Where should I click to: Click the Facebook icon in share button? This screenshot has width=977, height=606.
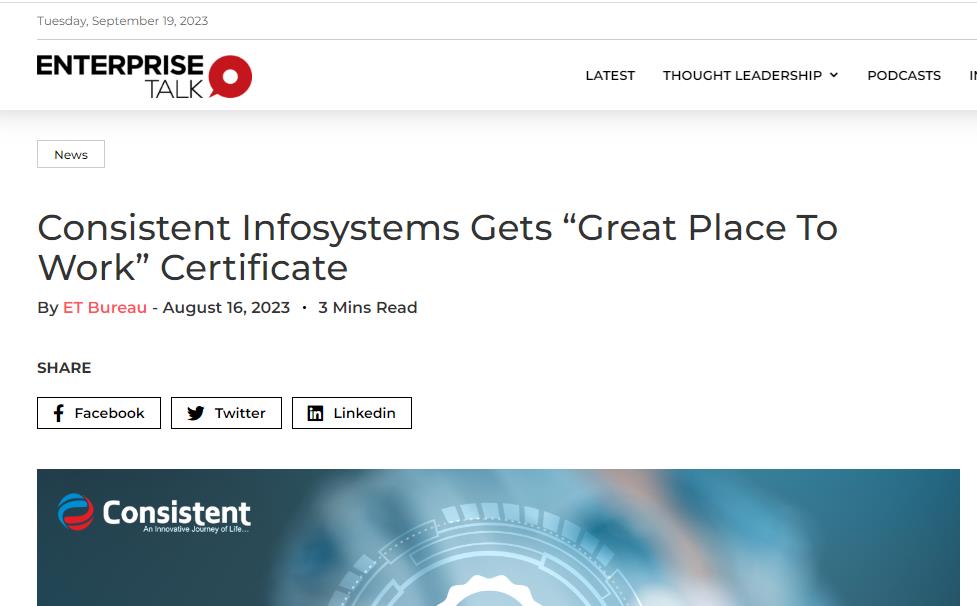(x=59, y=413)
